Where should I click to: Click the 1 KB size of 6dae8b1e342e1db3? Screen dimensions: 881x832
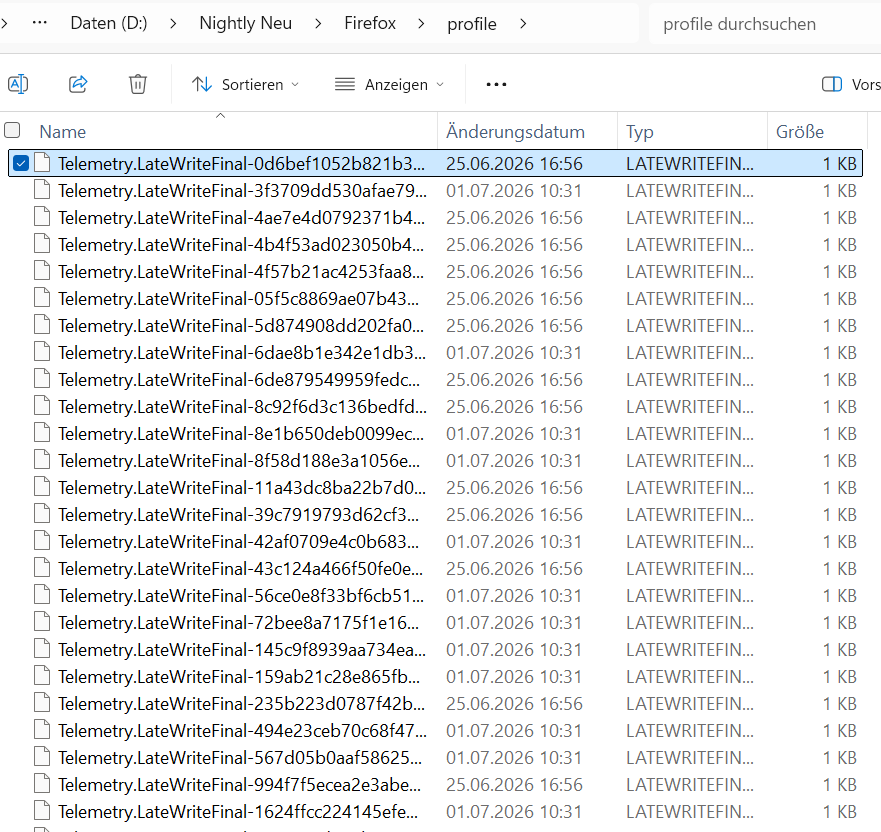(x=839, y=353)
